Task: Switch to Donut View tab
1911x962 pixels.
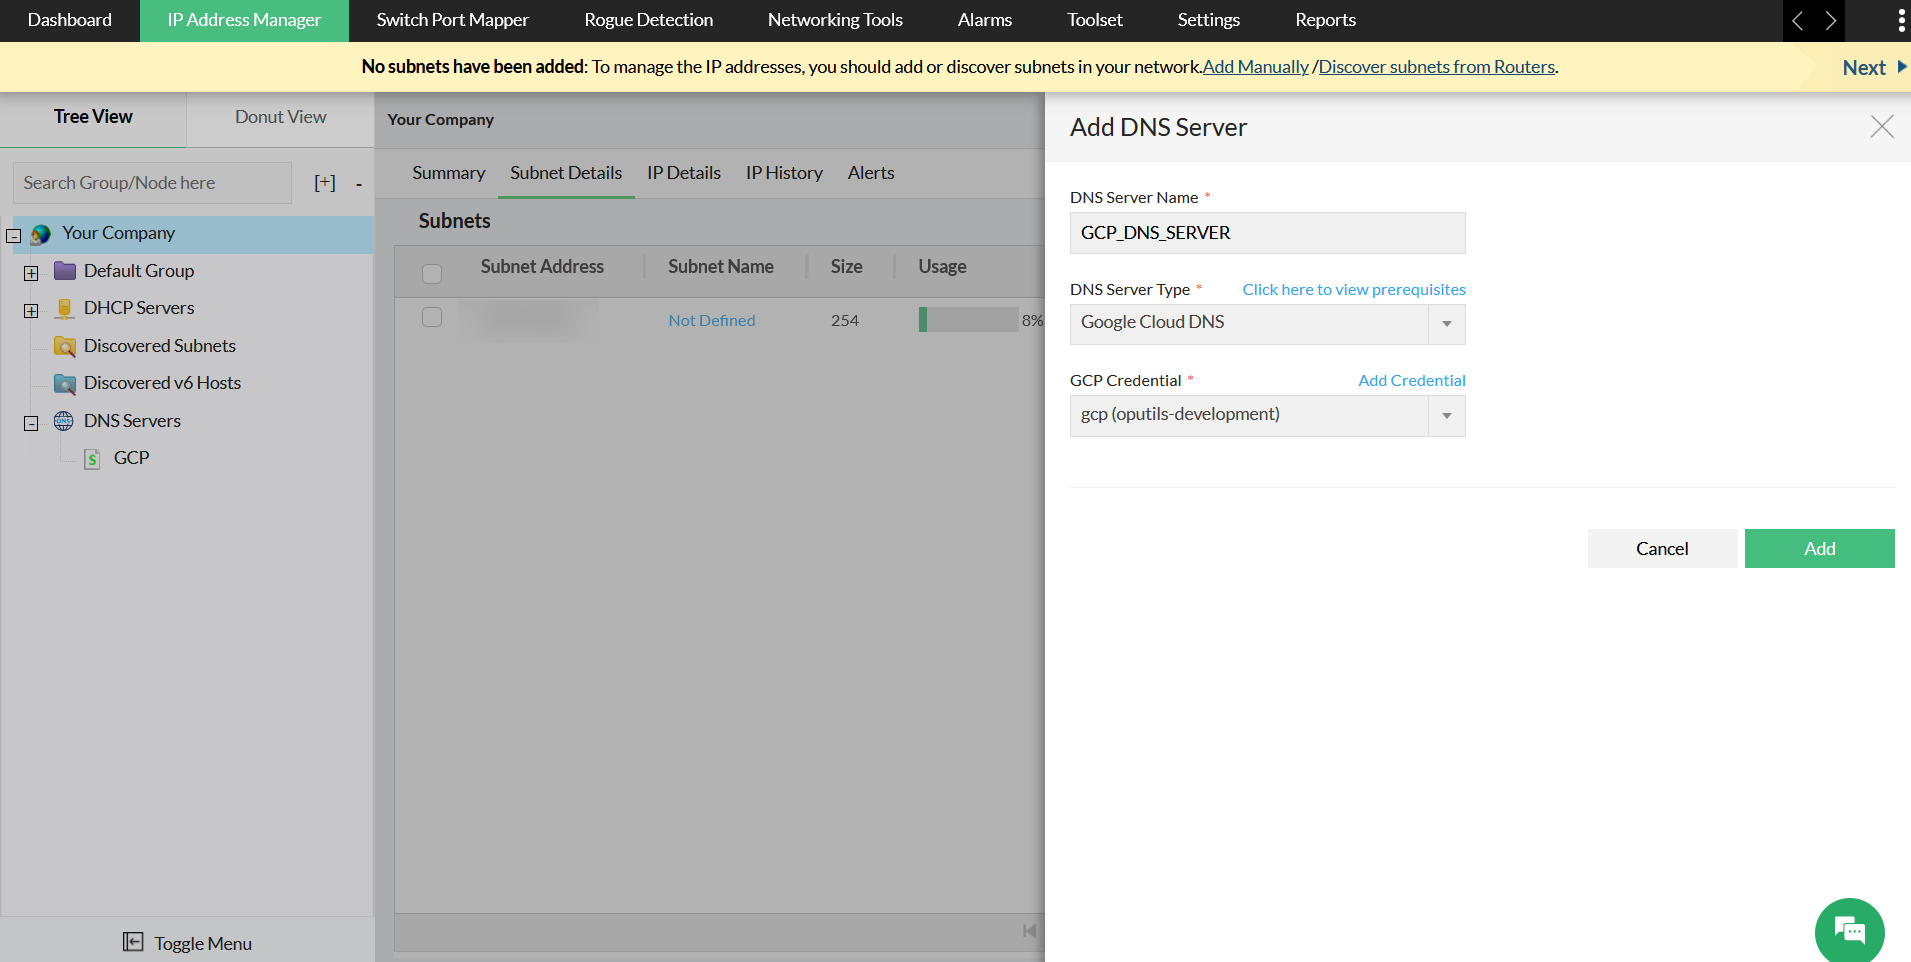Action: pyautogui.click(x=280, y=117)
